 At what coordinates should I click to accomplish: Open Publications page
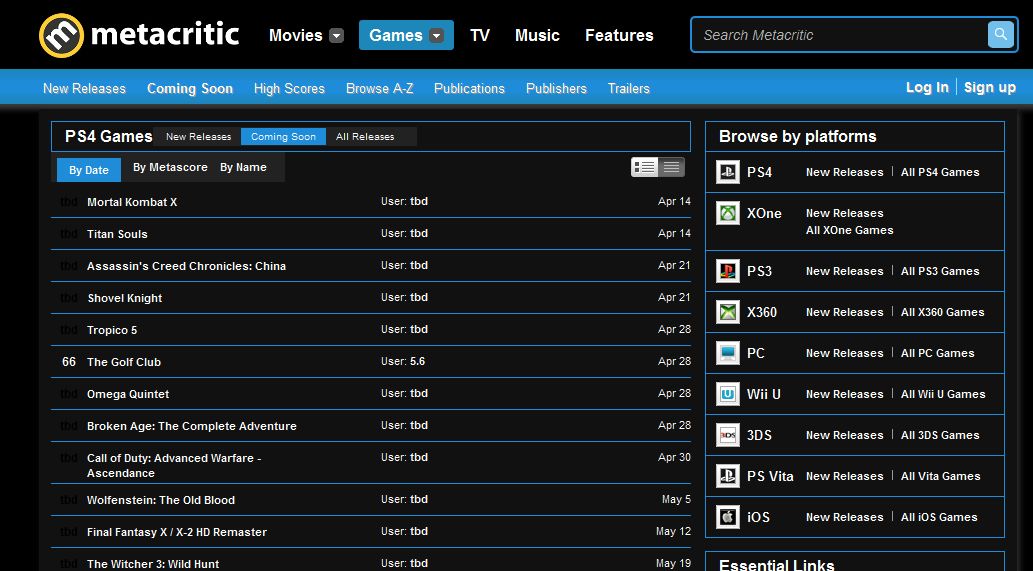click(x=469, y=88)
